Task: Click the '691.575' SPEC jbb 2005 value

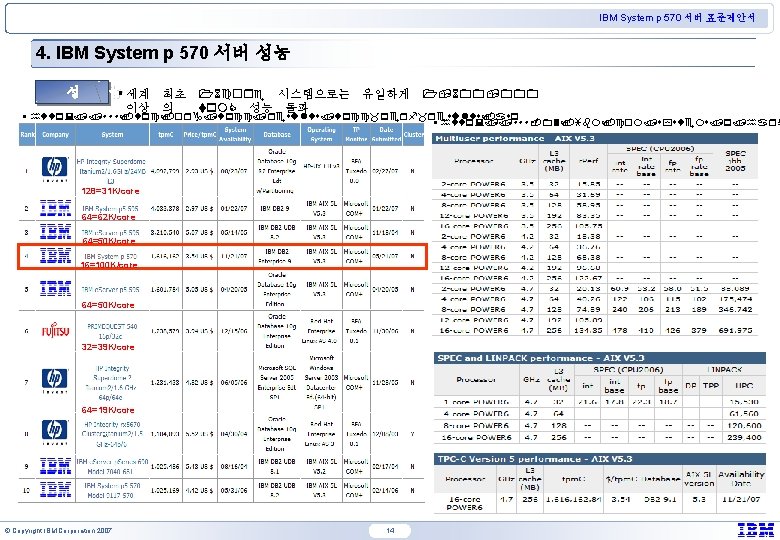Action: click(735, 330)
